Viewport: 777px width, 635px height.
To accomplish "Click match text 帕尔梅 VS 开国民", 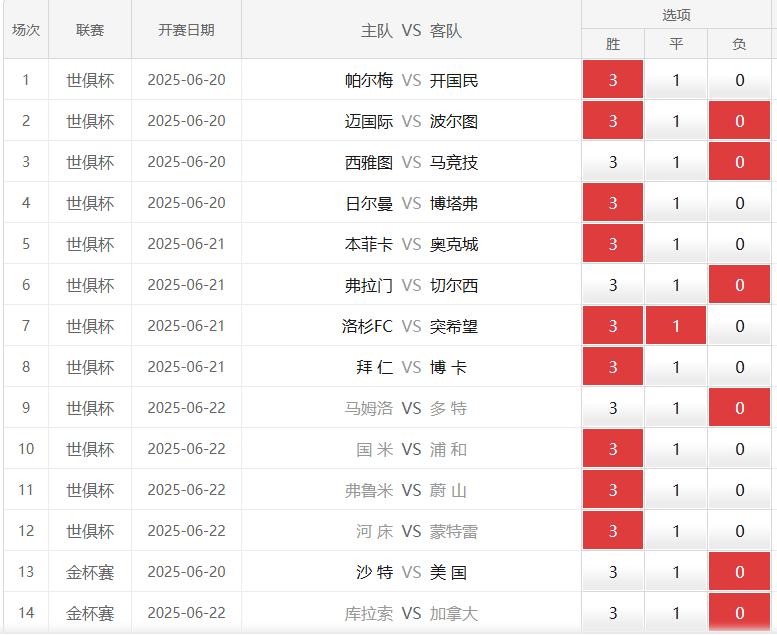I will click(411, 80).
